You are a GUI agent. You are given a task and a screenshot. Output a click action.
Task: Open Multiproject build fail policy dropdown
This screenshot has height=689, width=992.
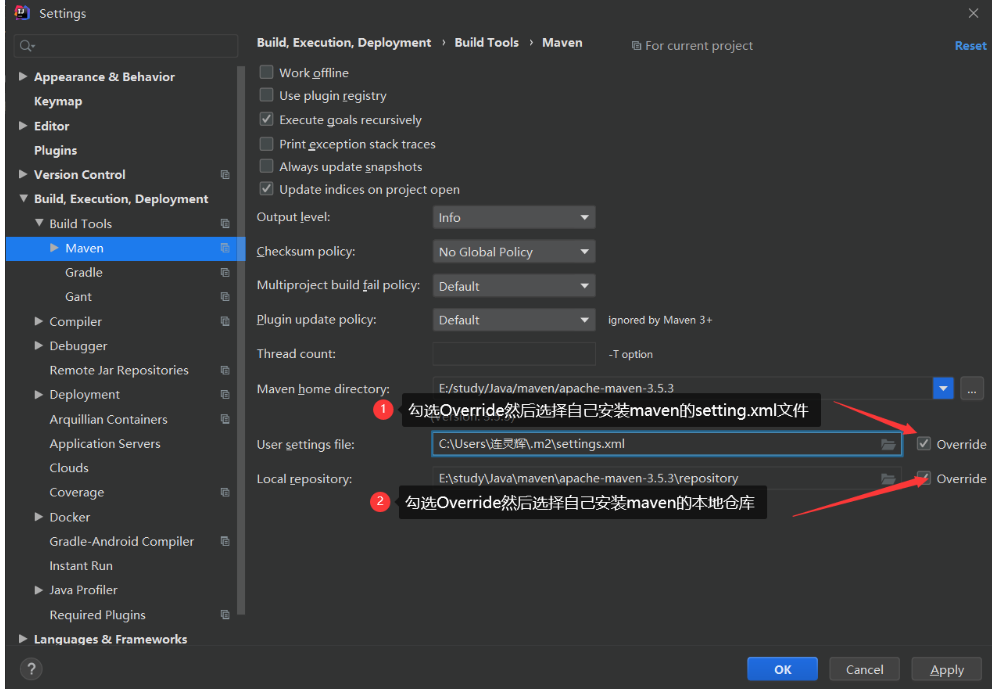tap(514, 286)
